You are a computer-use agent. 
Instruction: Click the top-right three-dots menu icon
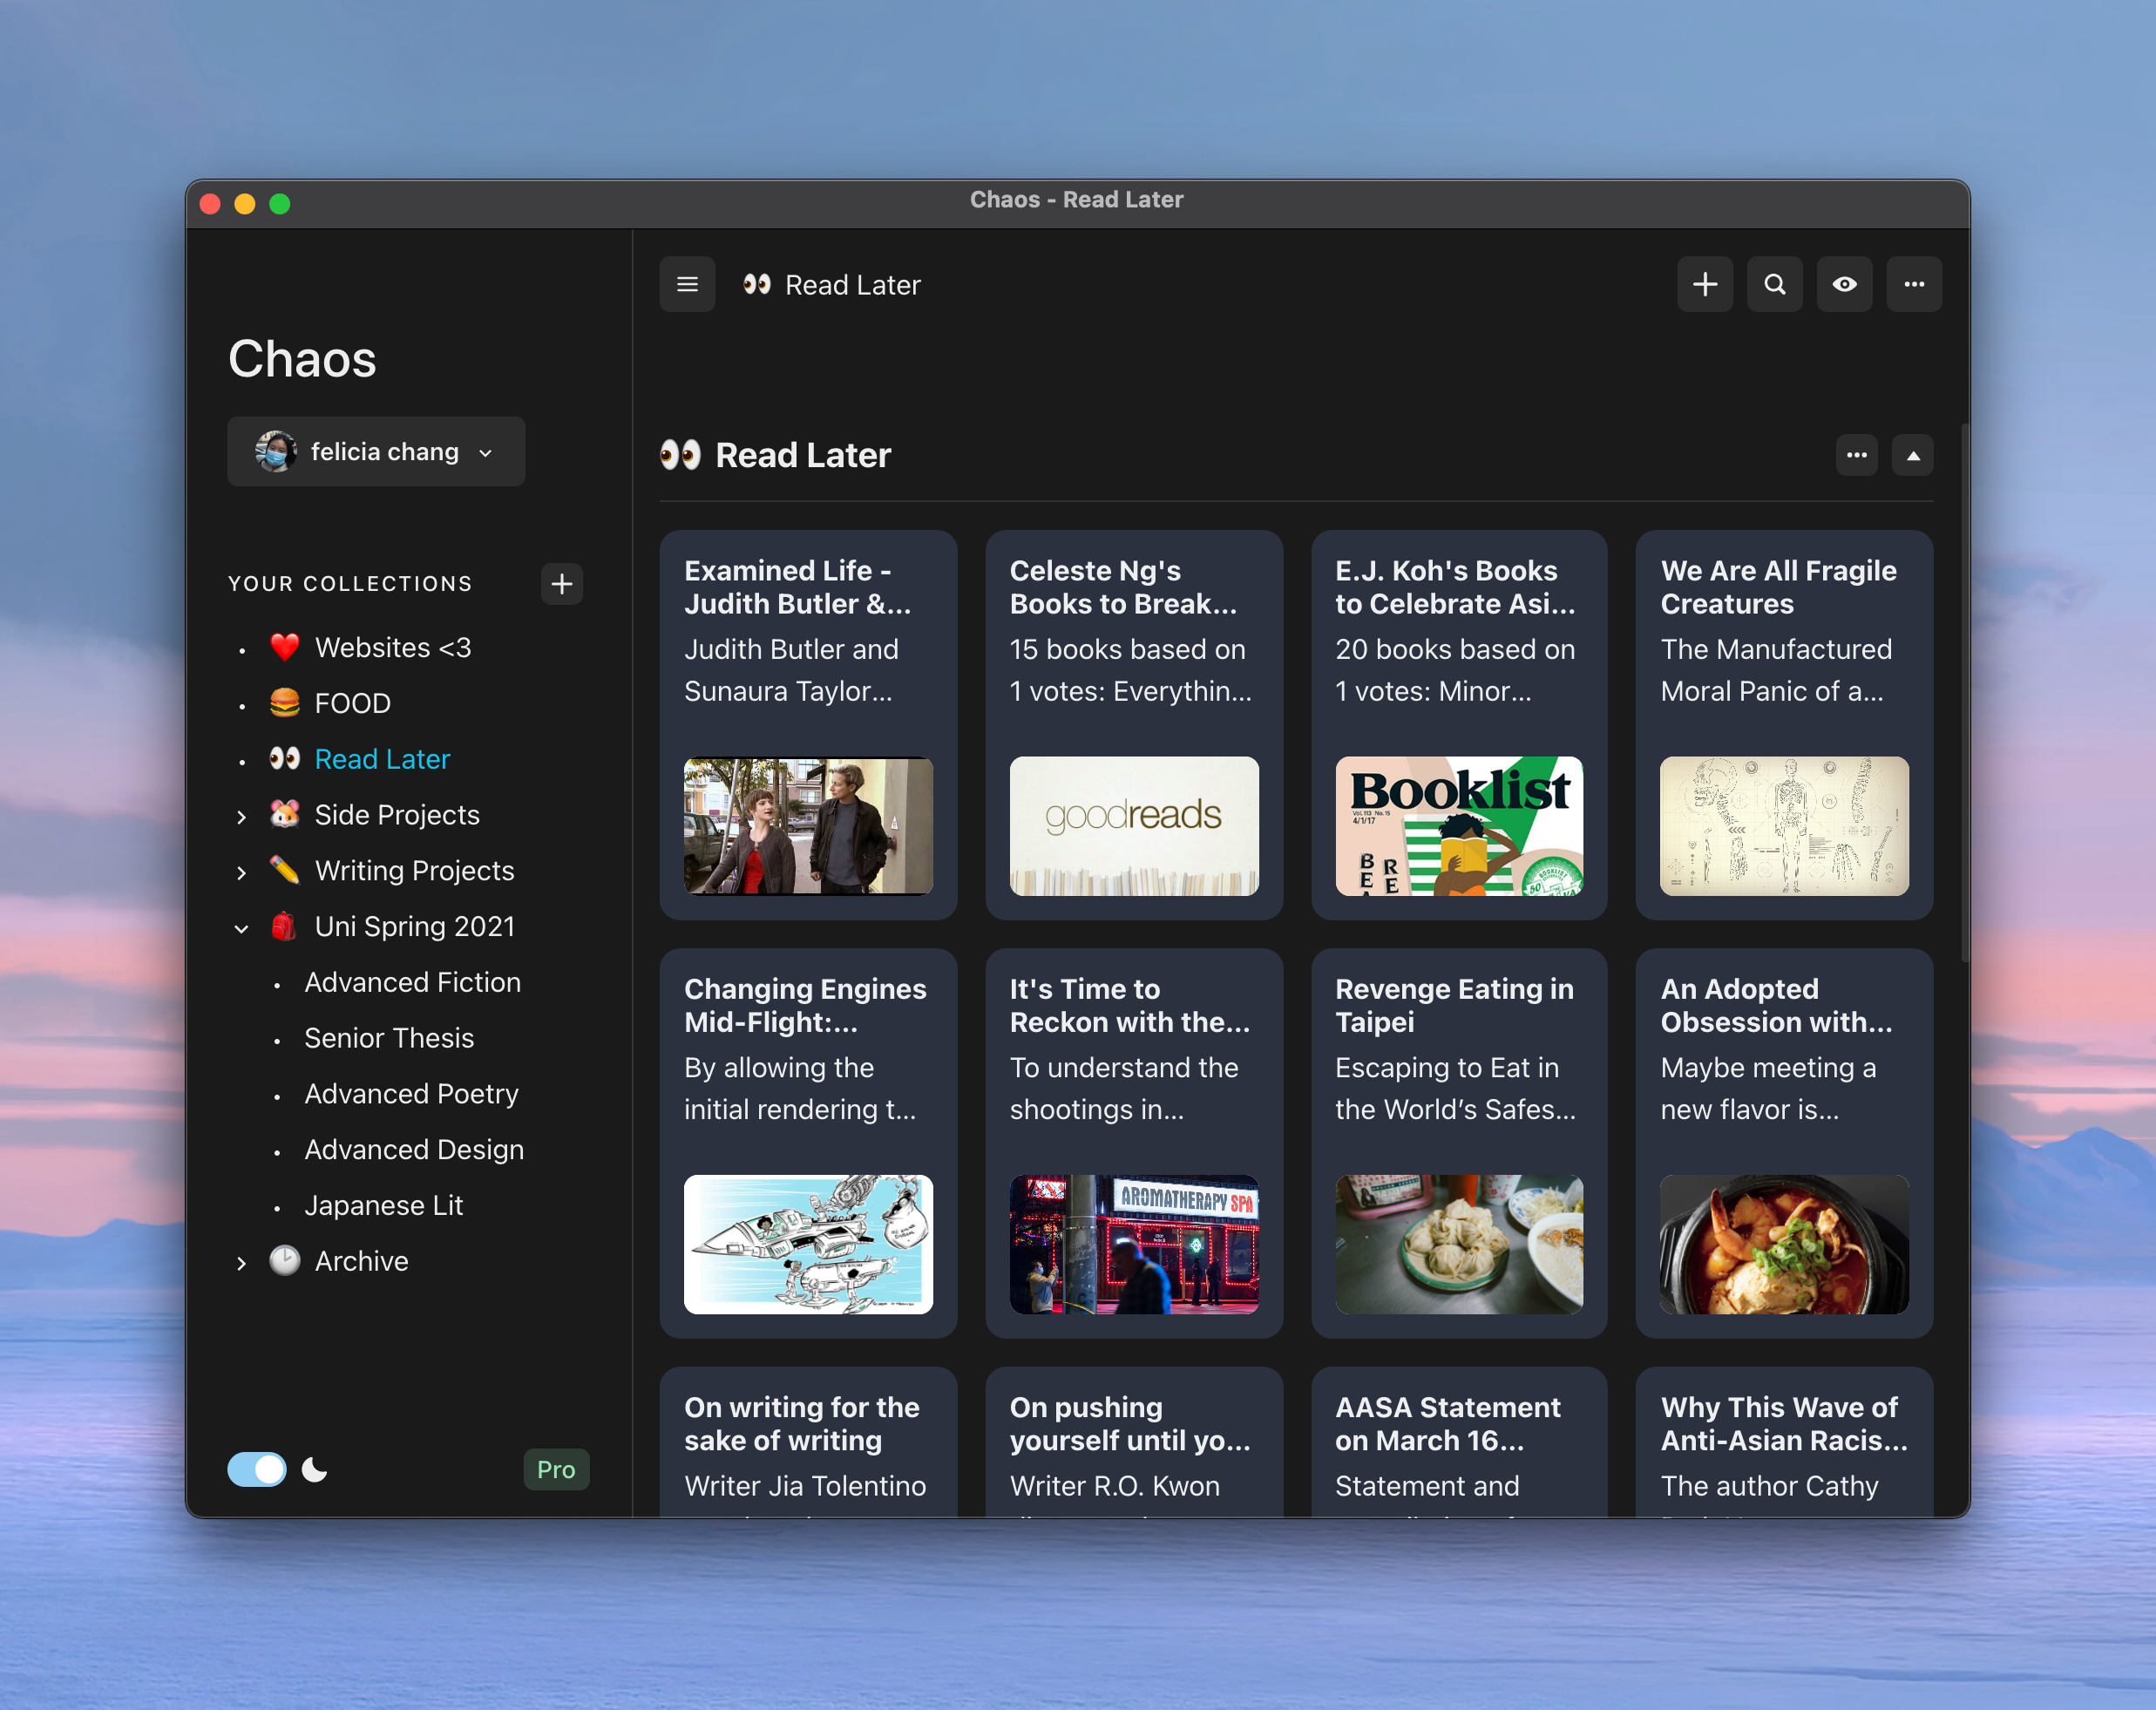pyautogui.click(x=1913, y=284)
